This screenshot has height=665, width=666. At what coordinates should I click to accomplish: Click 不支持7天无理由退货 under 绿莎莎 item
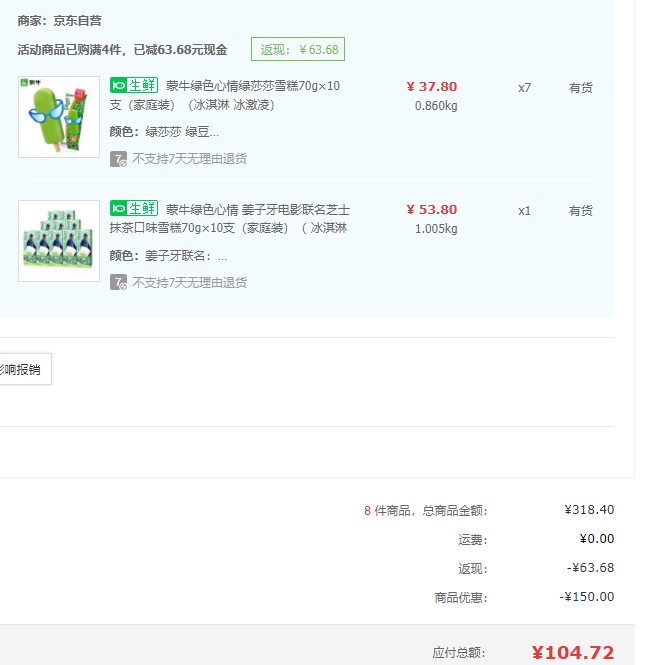189,159
